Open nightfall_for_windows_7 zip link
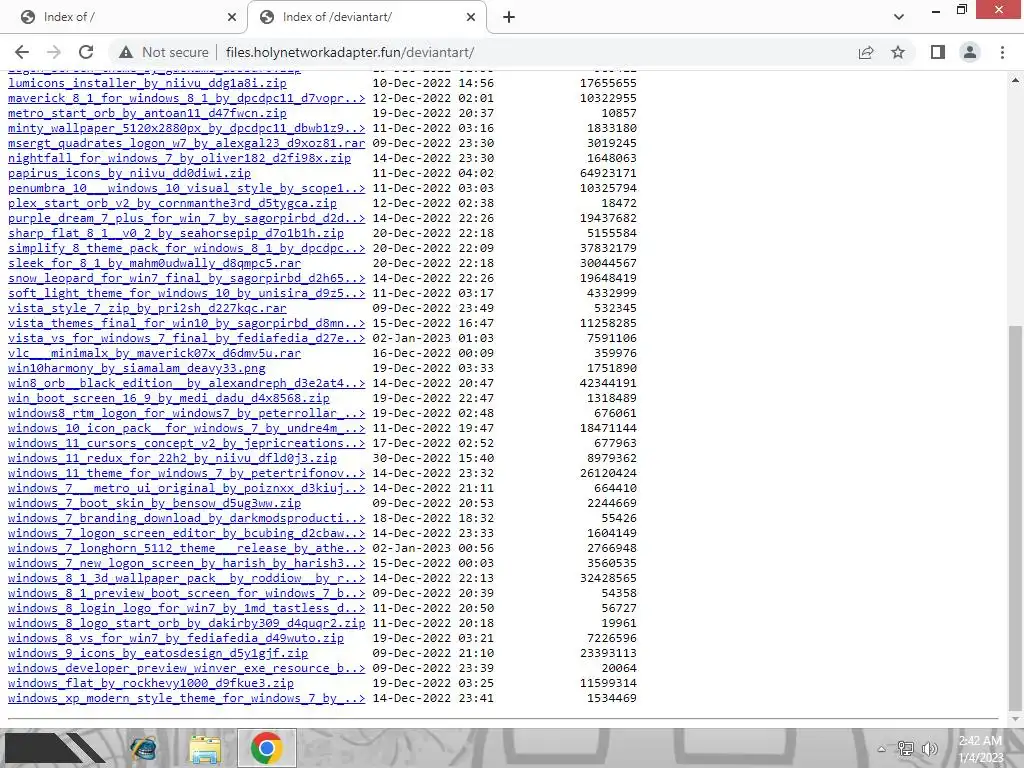This screenshot has height=768, width=1024. click(179, 158)
